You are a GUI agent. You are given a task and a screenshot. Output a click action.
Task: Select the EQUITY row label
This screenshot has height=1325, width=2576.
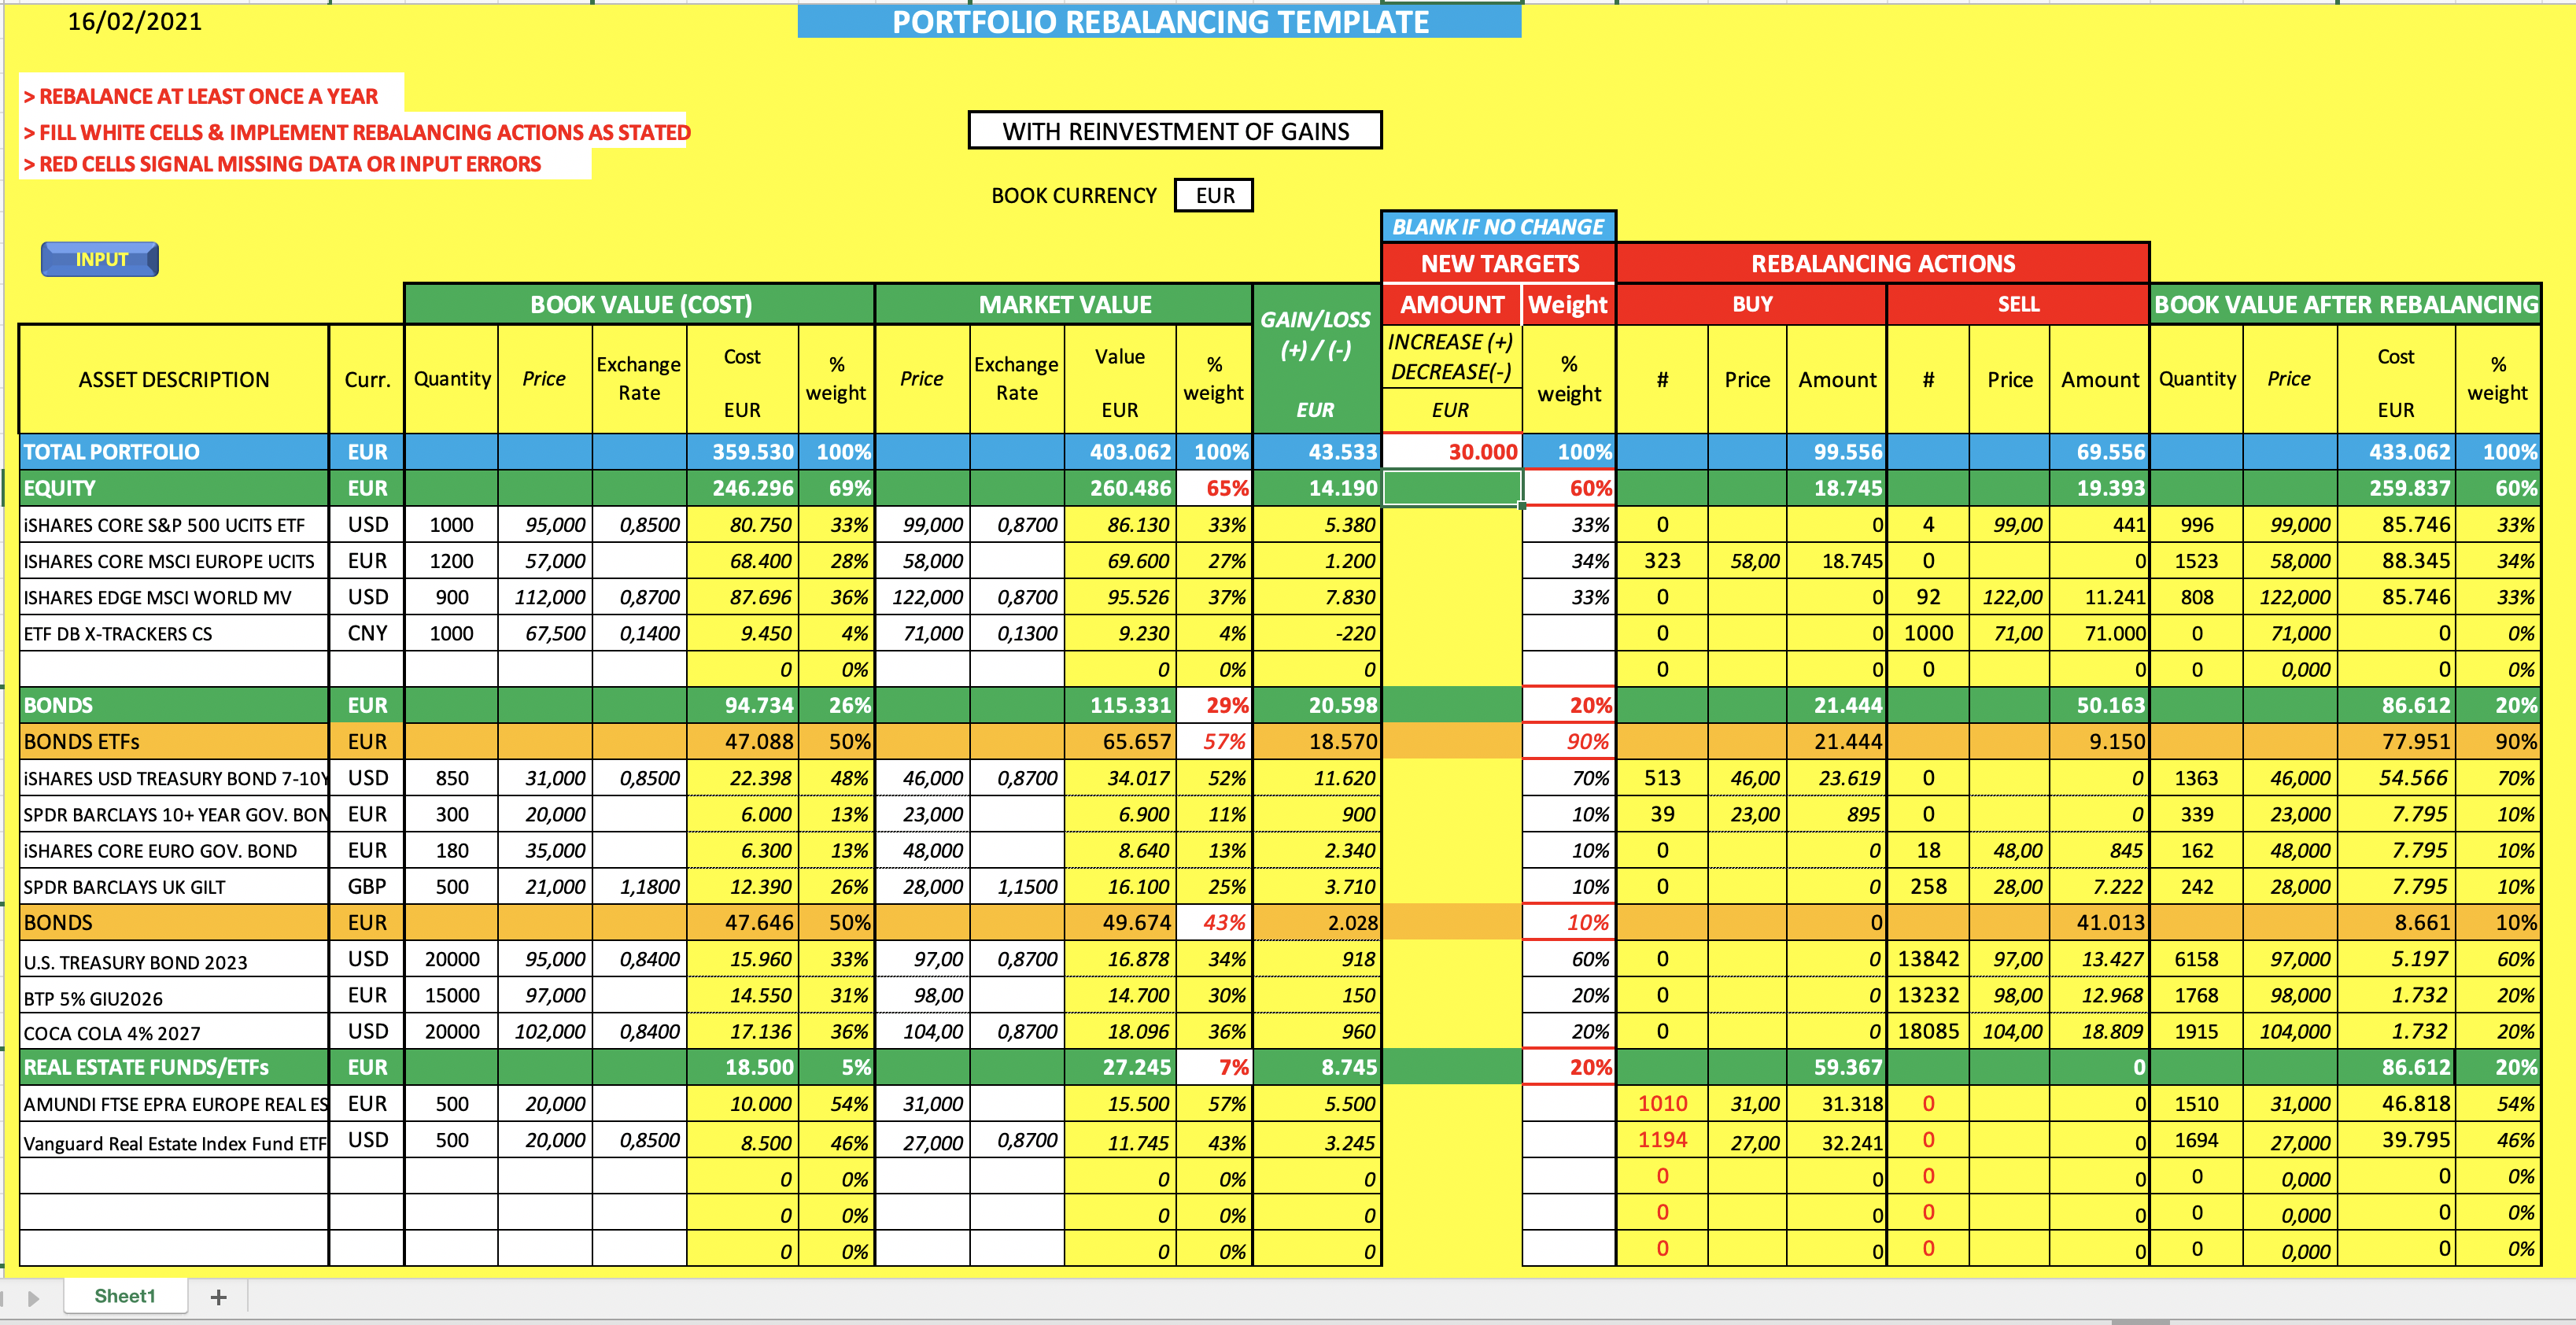tap(174, 488)
